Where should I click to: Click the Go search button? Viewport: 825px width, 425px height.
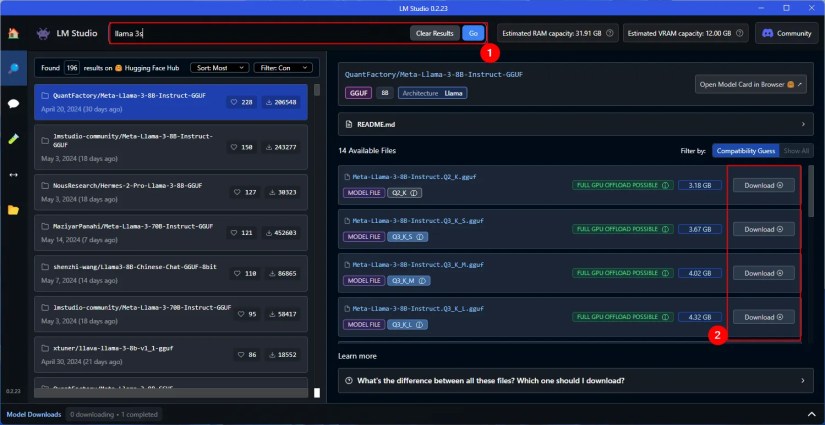pos(473,33)
